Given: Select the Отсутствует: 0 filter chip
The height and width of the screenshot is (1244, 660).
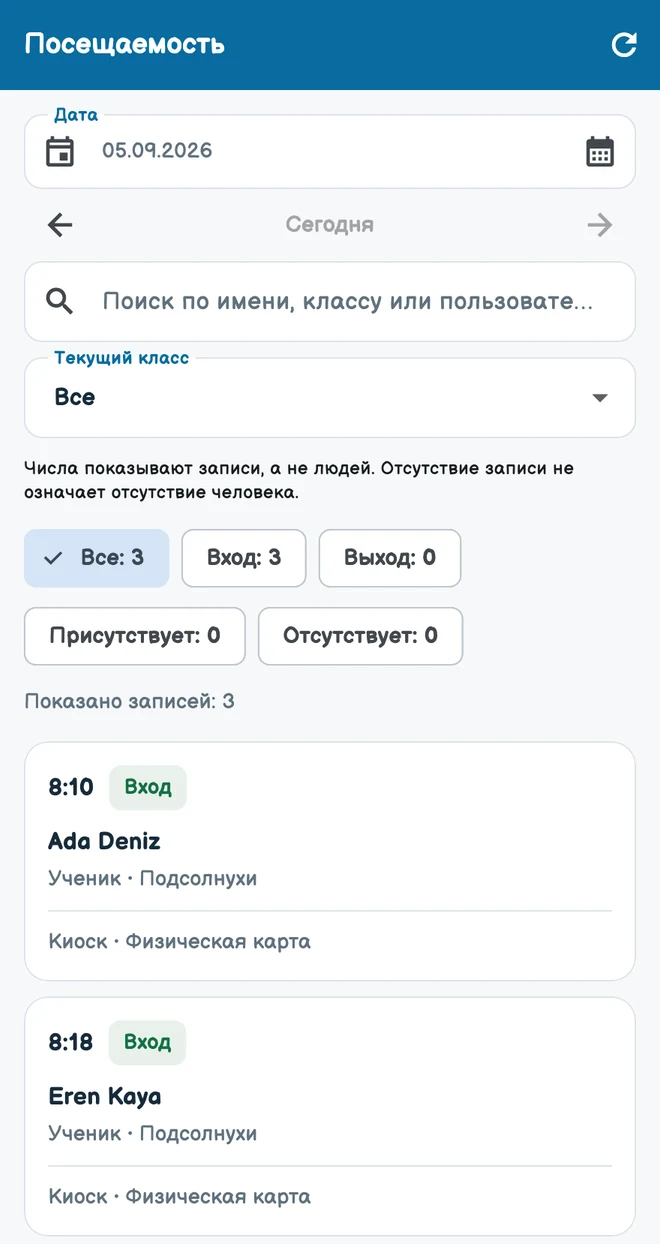Looking at the screenshot, I should pos(360,636).
